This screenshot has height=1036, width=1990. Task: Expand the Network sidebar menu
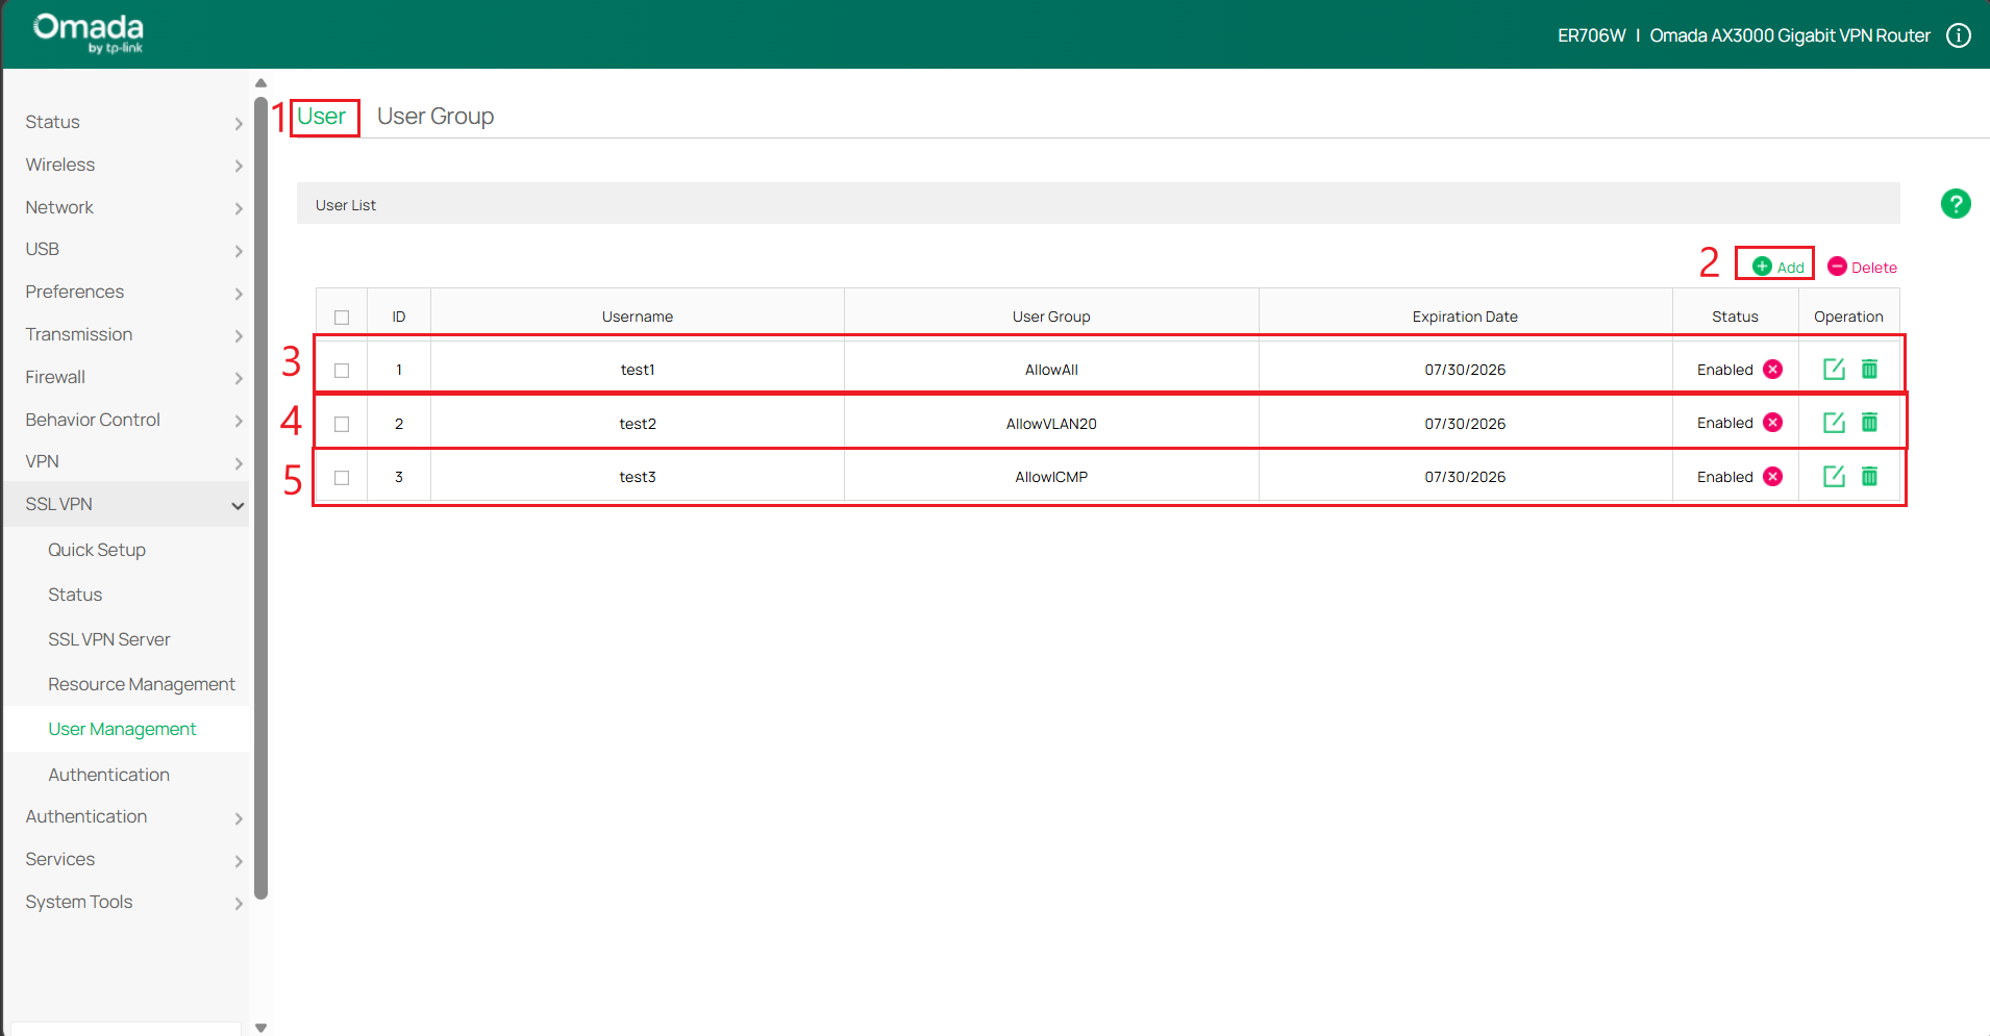127,207
